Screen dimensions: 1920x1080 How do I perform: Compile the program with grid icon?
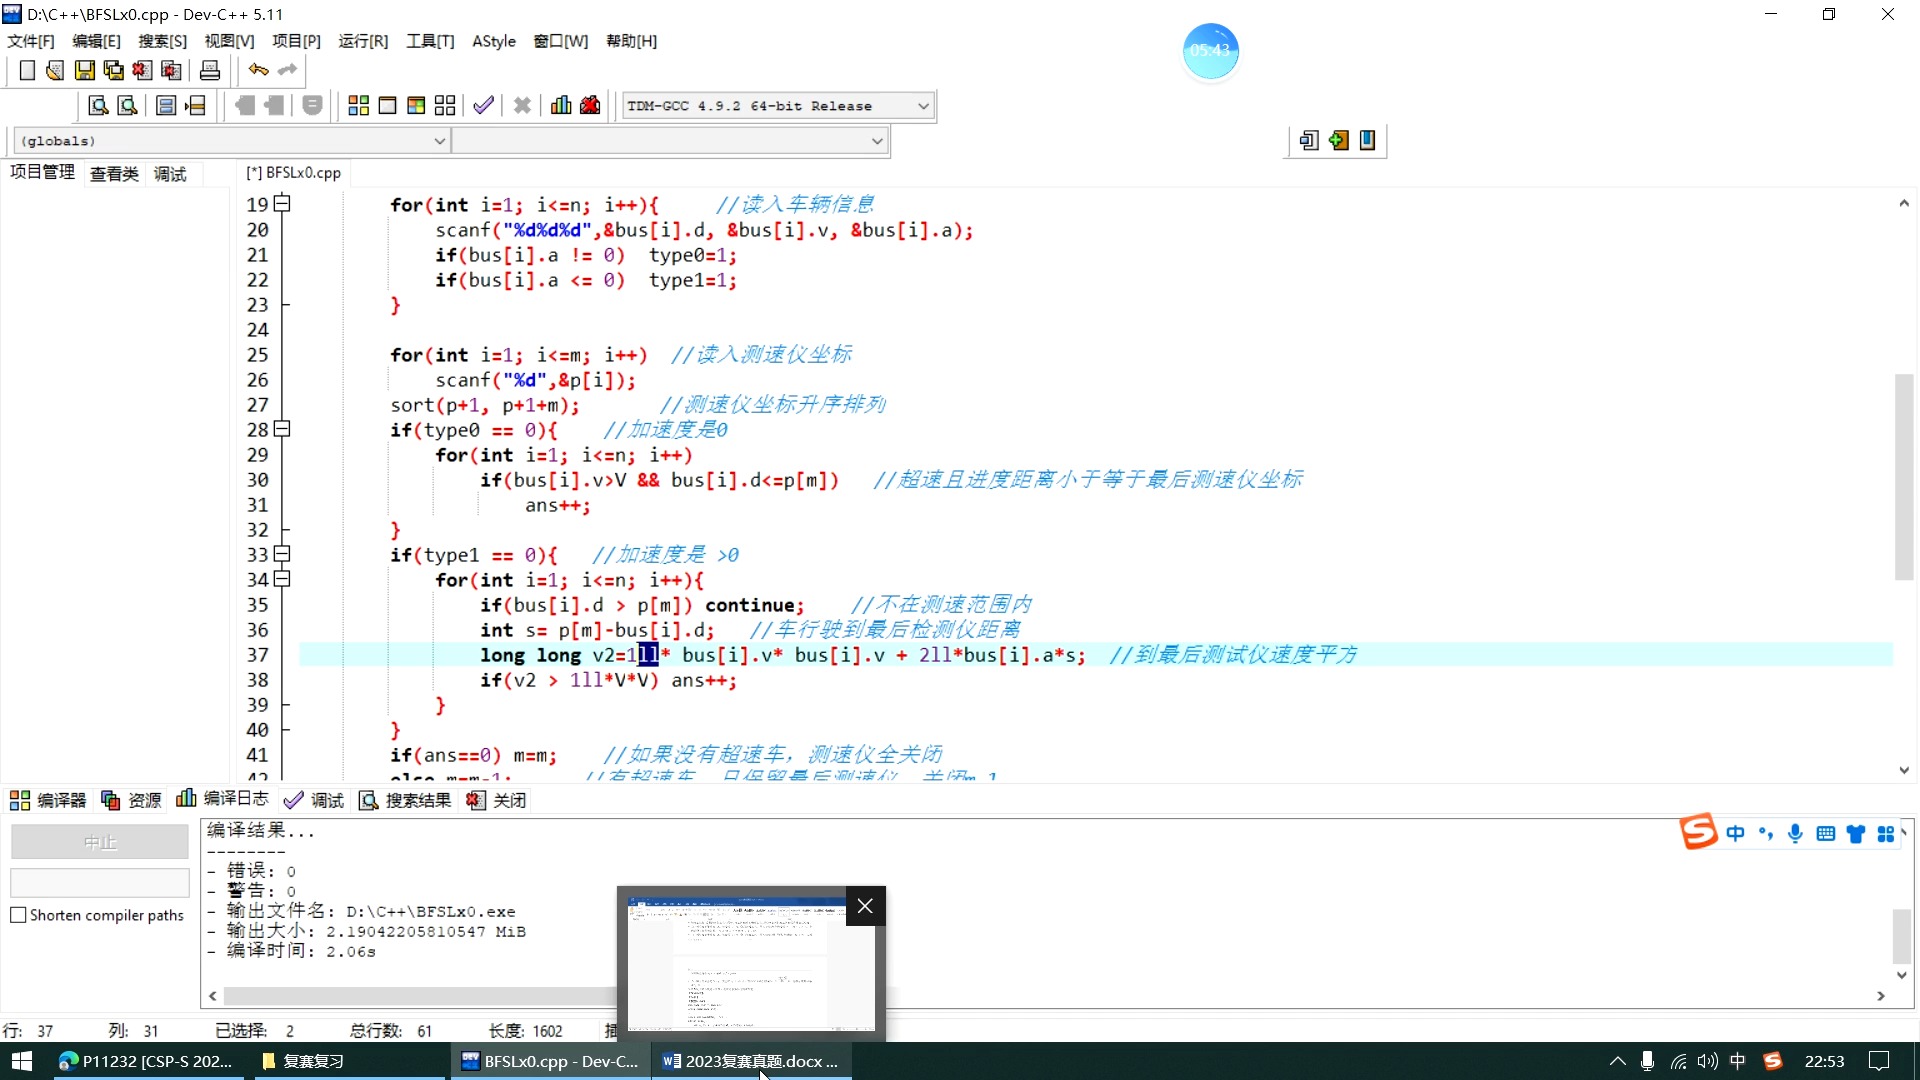358,105
